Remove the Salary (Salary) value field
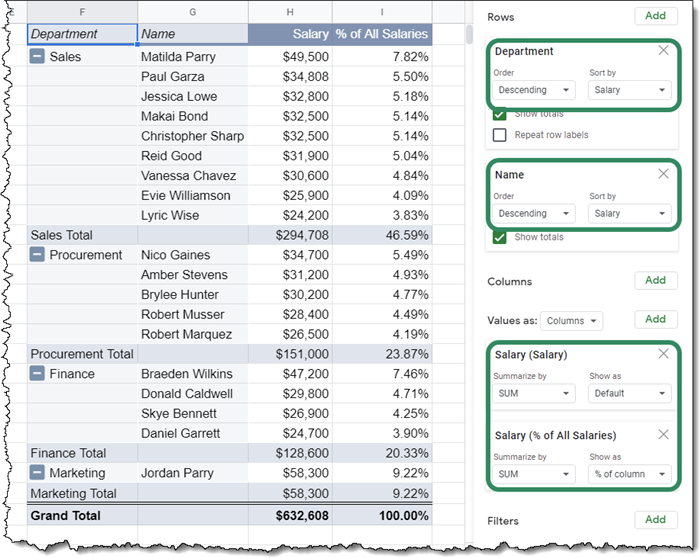Screen dimensions: 700x558 pyautogui.click(x=663, y=354)
